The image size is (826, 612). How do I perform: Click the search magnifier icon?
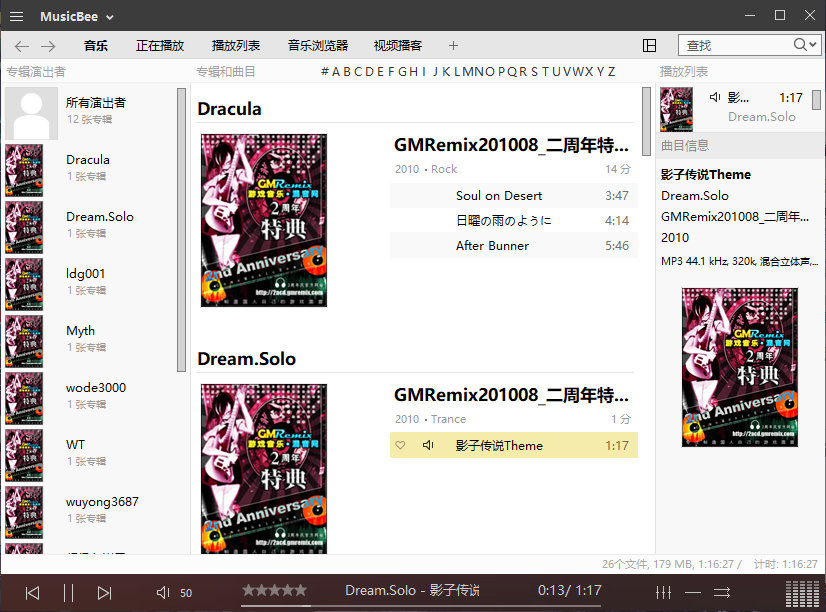pyautogui.click(x=800, y=45)
